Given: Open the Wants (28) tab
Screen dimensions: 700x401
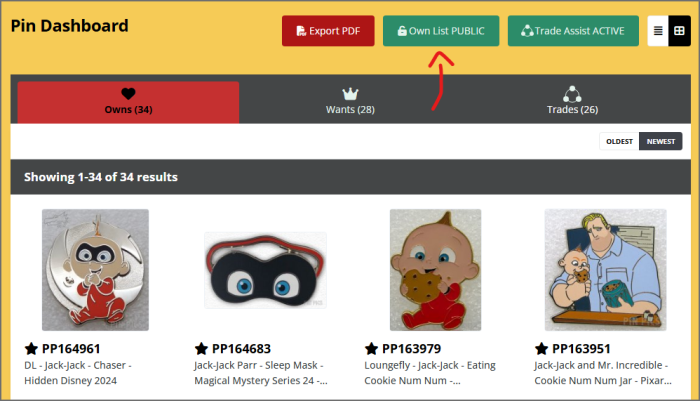Looking at the screenshot, I should point(350,102).
